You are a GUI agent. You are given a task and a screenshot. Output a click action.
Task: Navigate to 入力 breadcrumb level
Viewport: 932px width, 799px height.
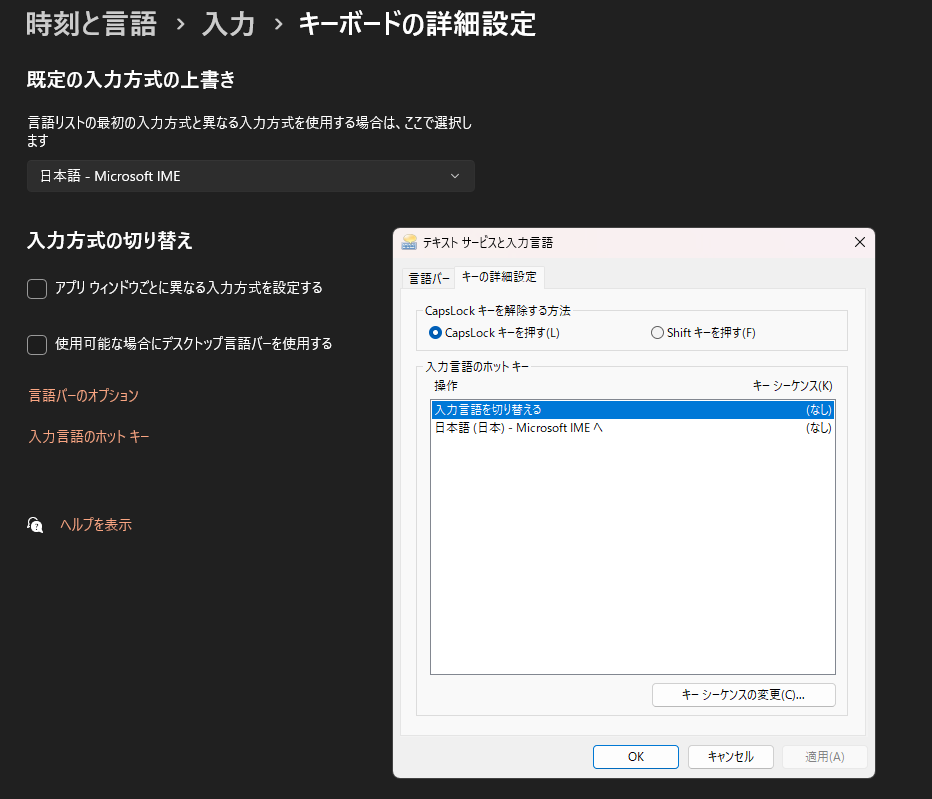(228, 24)
